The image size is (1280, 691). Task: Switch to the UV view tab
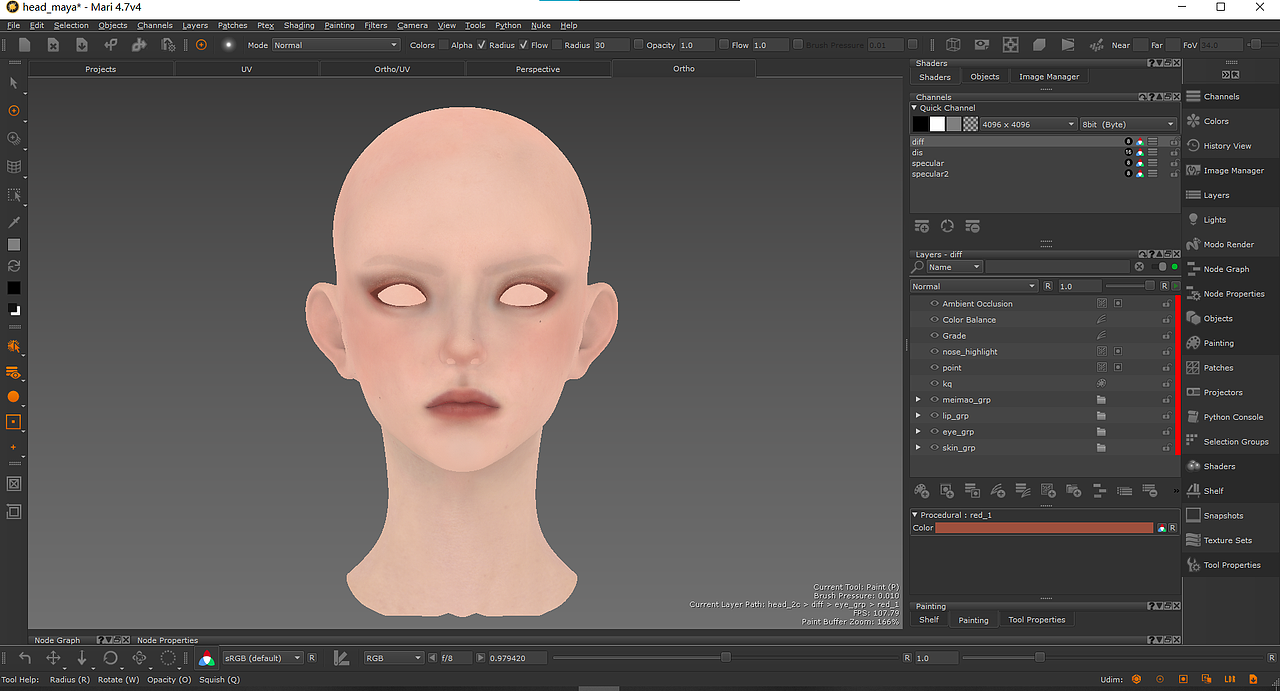pos(246,69)
